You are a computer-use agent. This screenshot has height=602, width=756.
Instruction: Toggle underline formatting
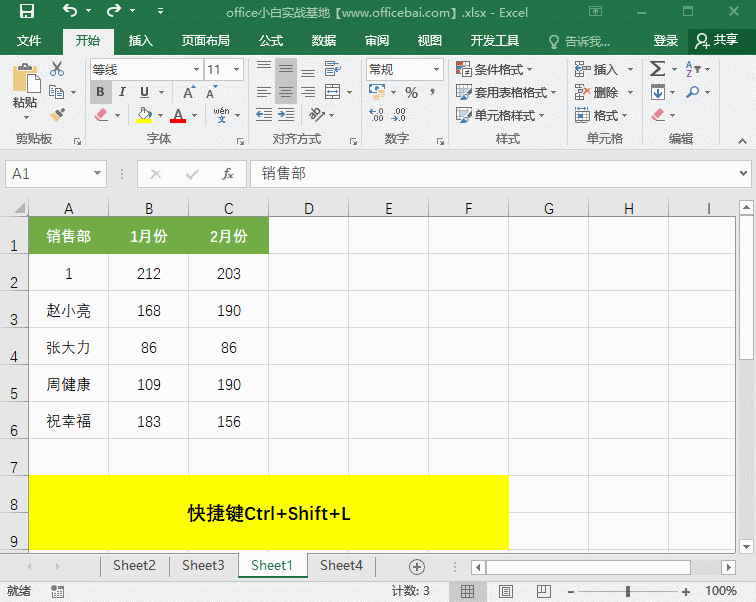coord(144,92)
